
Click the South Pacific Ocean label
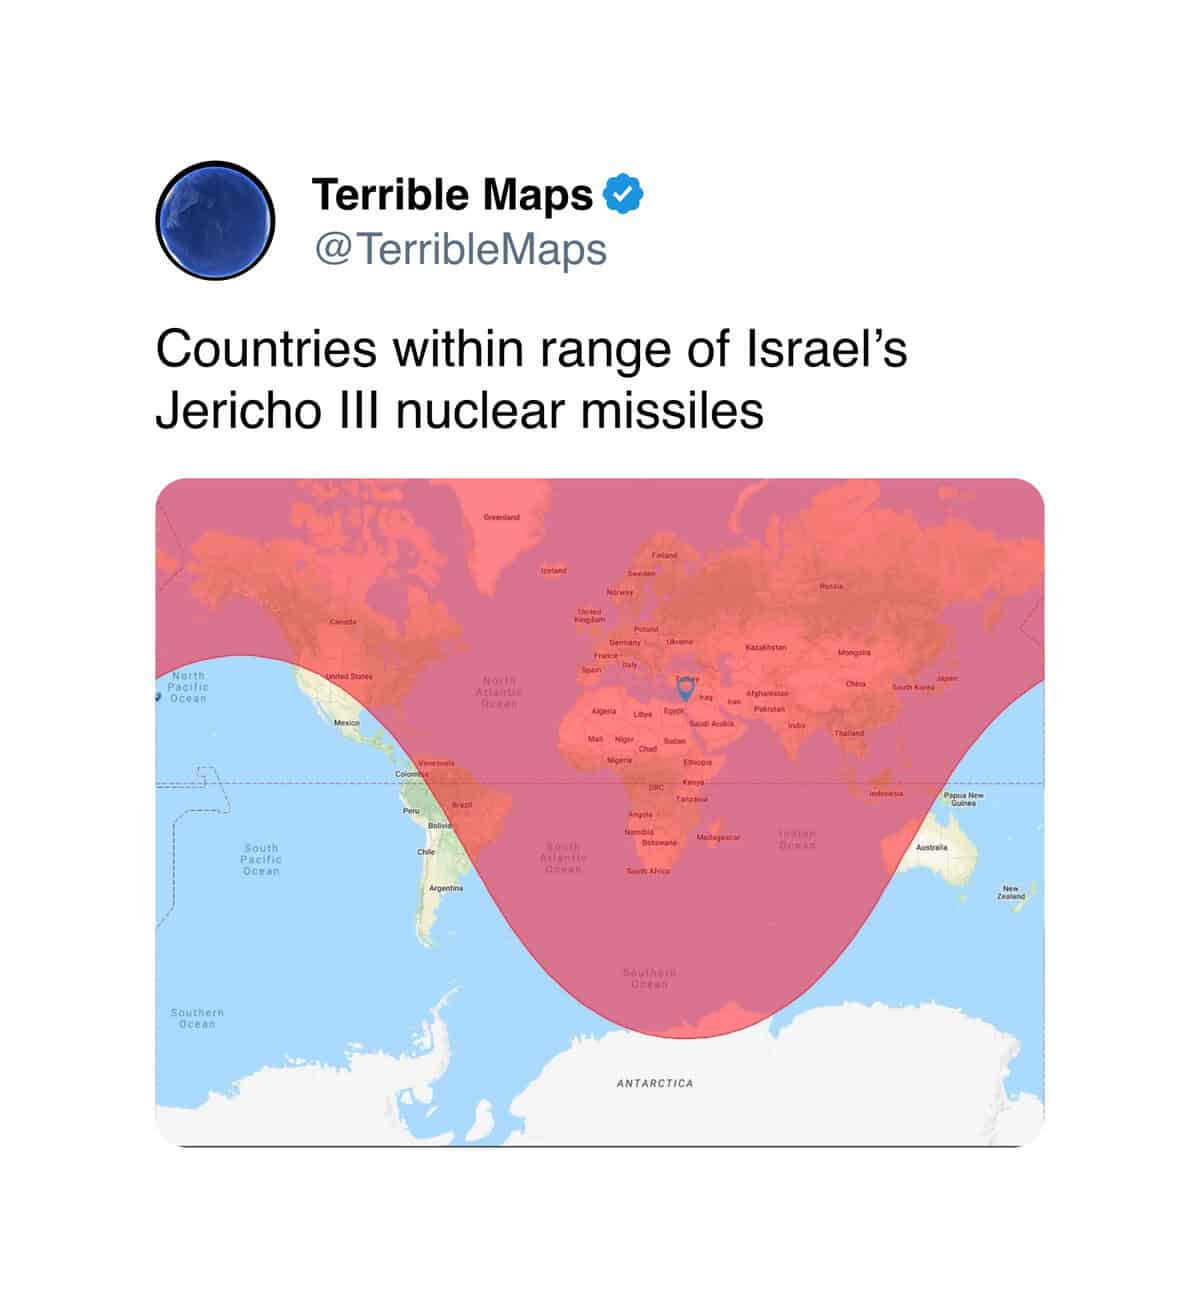coord(261,859)
